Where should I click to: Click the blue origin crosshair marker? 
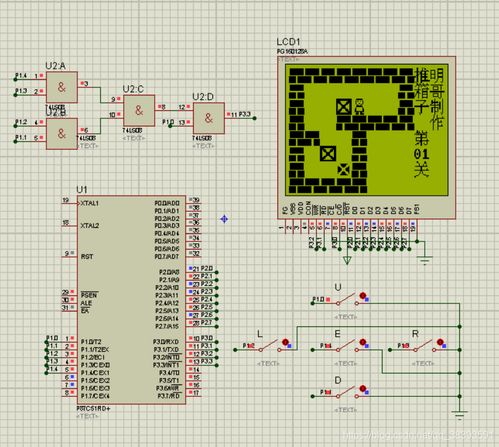tap(224, 219)
